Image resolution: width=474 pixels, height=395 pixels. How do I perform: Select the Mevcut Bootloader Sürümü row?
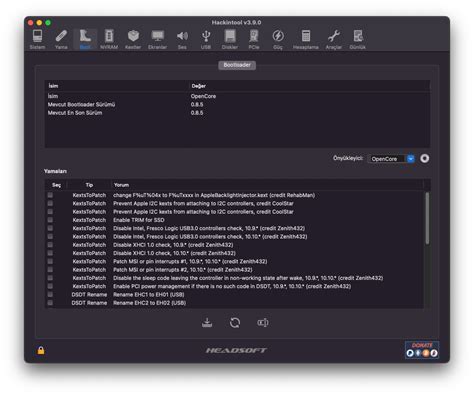pos(237,104)
